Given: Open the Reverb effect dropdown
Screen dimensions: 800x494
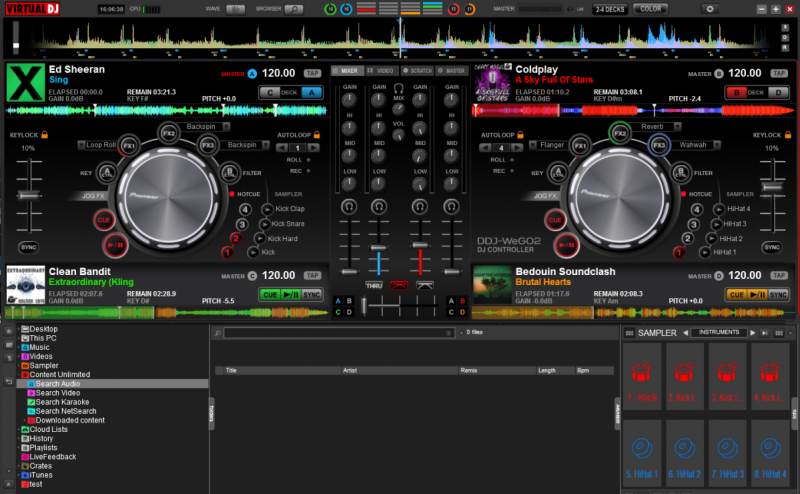Looking at the screenshot, I should tap(678, 127).
